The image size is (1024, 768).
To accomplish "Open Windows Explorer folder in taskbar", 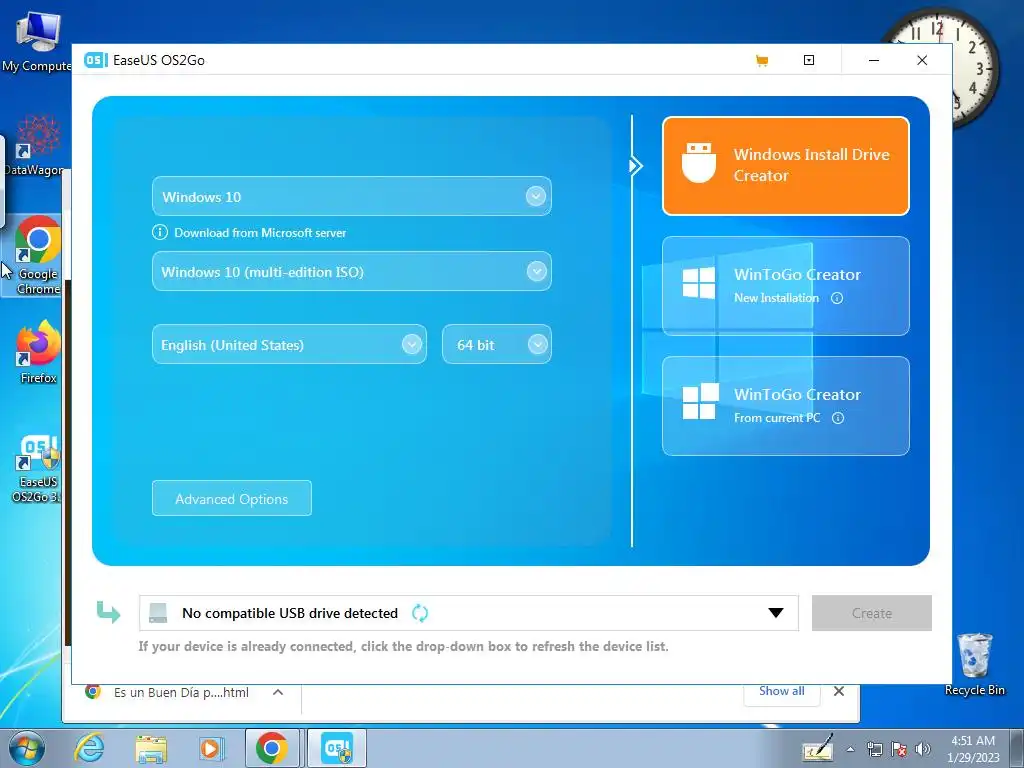I will [151, 748].
